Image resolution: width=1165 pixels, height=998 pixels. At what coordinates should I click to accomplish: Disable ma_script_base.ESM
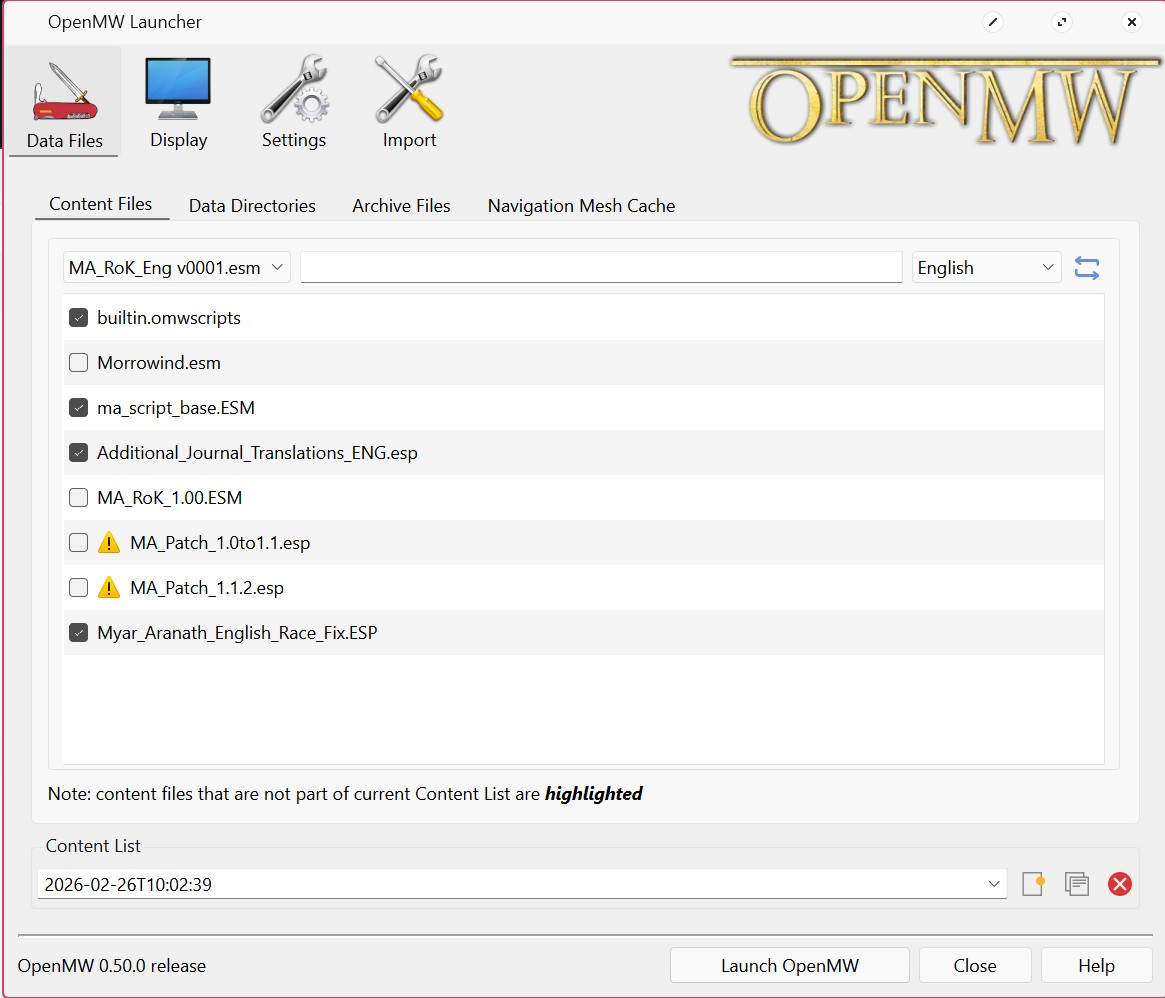tap(78, 407)
